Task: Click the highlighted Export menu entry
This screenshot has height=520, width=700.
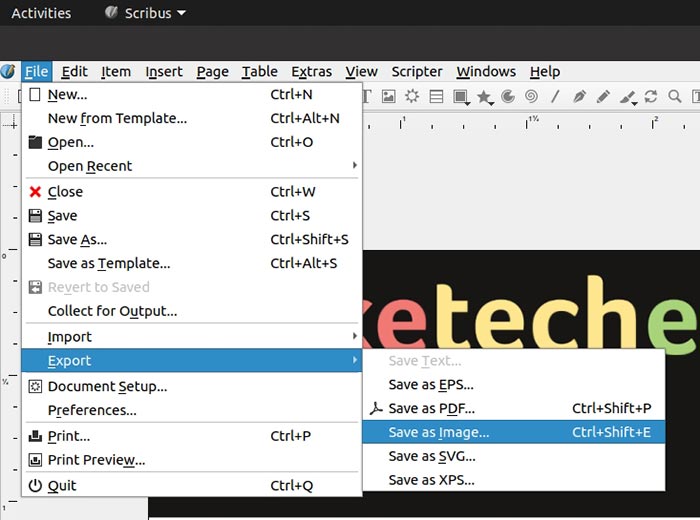Action: coord(192,360)
